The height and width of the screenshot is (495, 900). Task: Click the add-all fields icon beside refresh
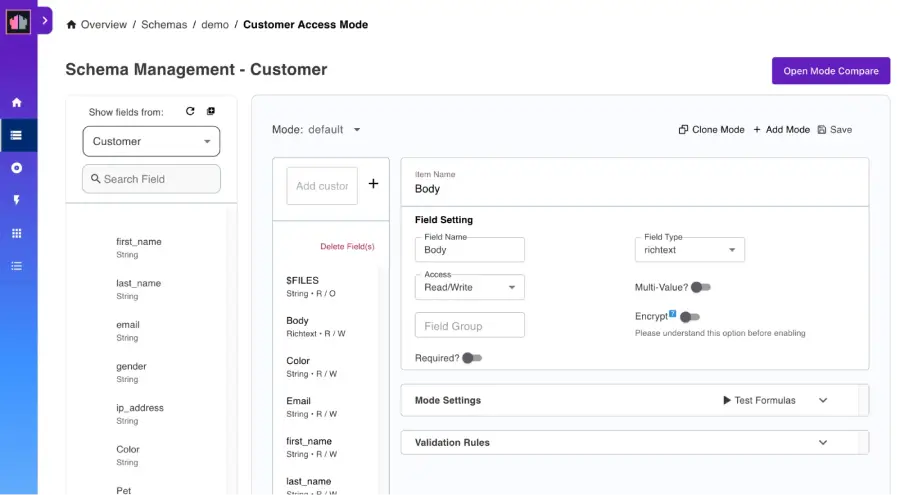pyautogui.click(x=211, y=111)
